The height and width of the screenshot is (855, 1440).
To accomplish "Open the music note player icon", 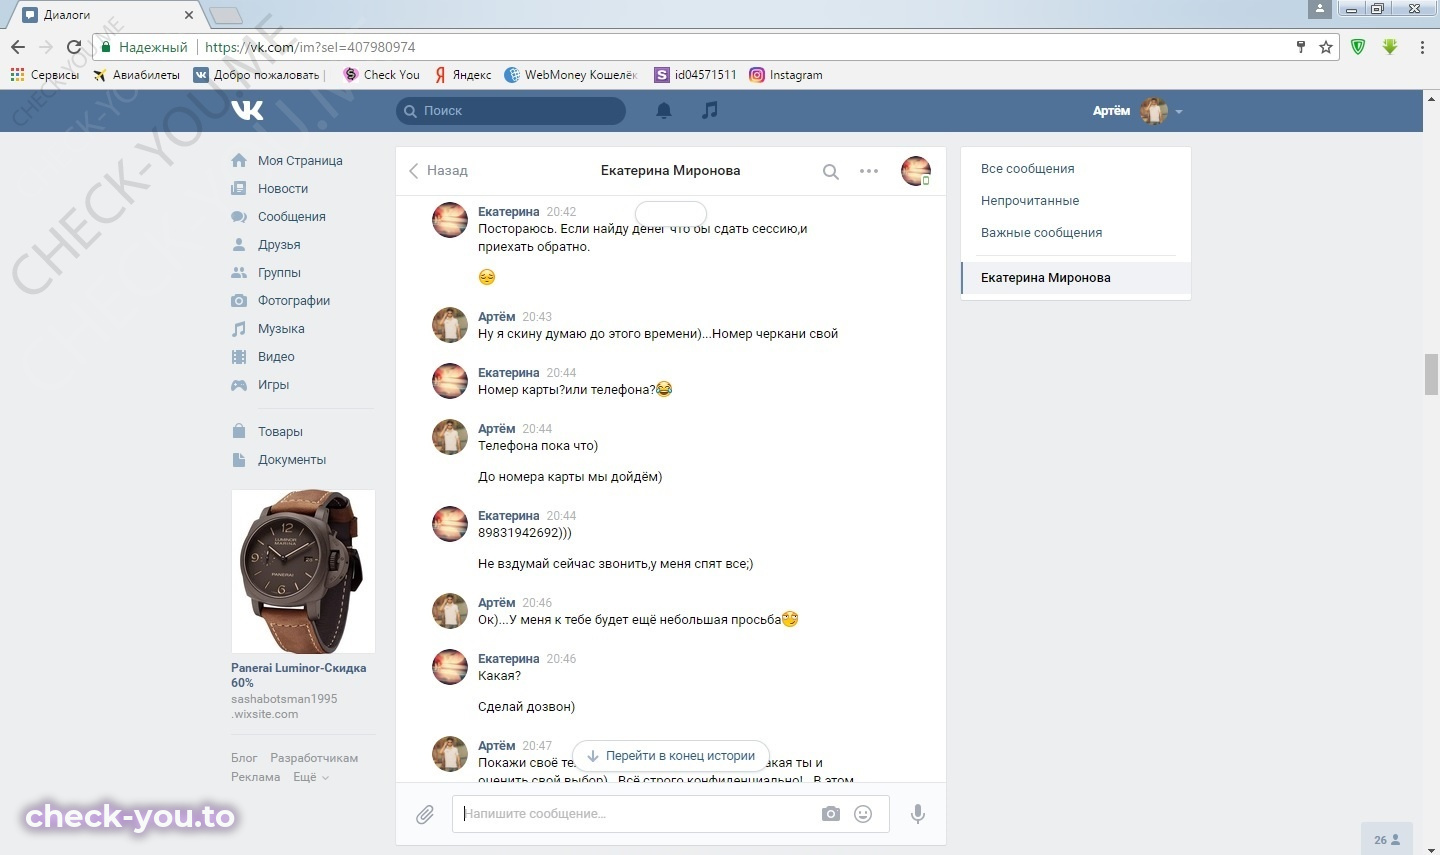I will 709,110.
